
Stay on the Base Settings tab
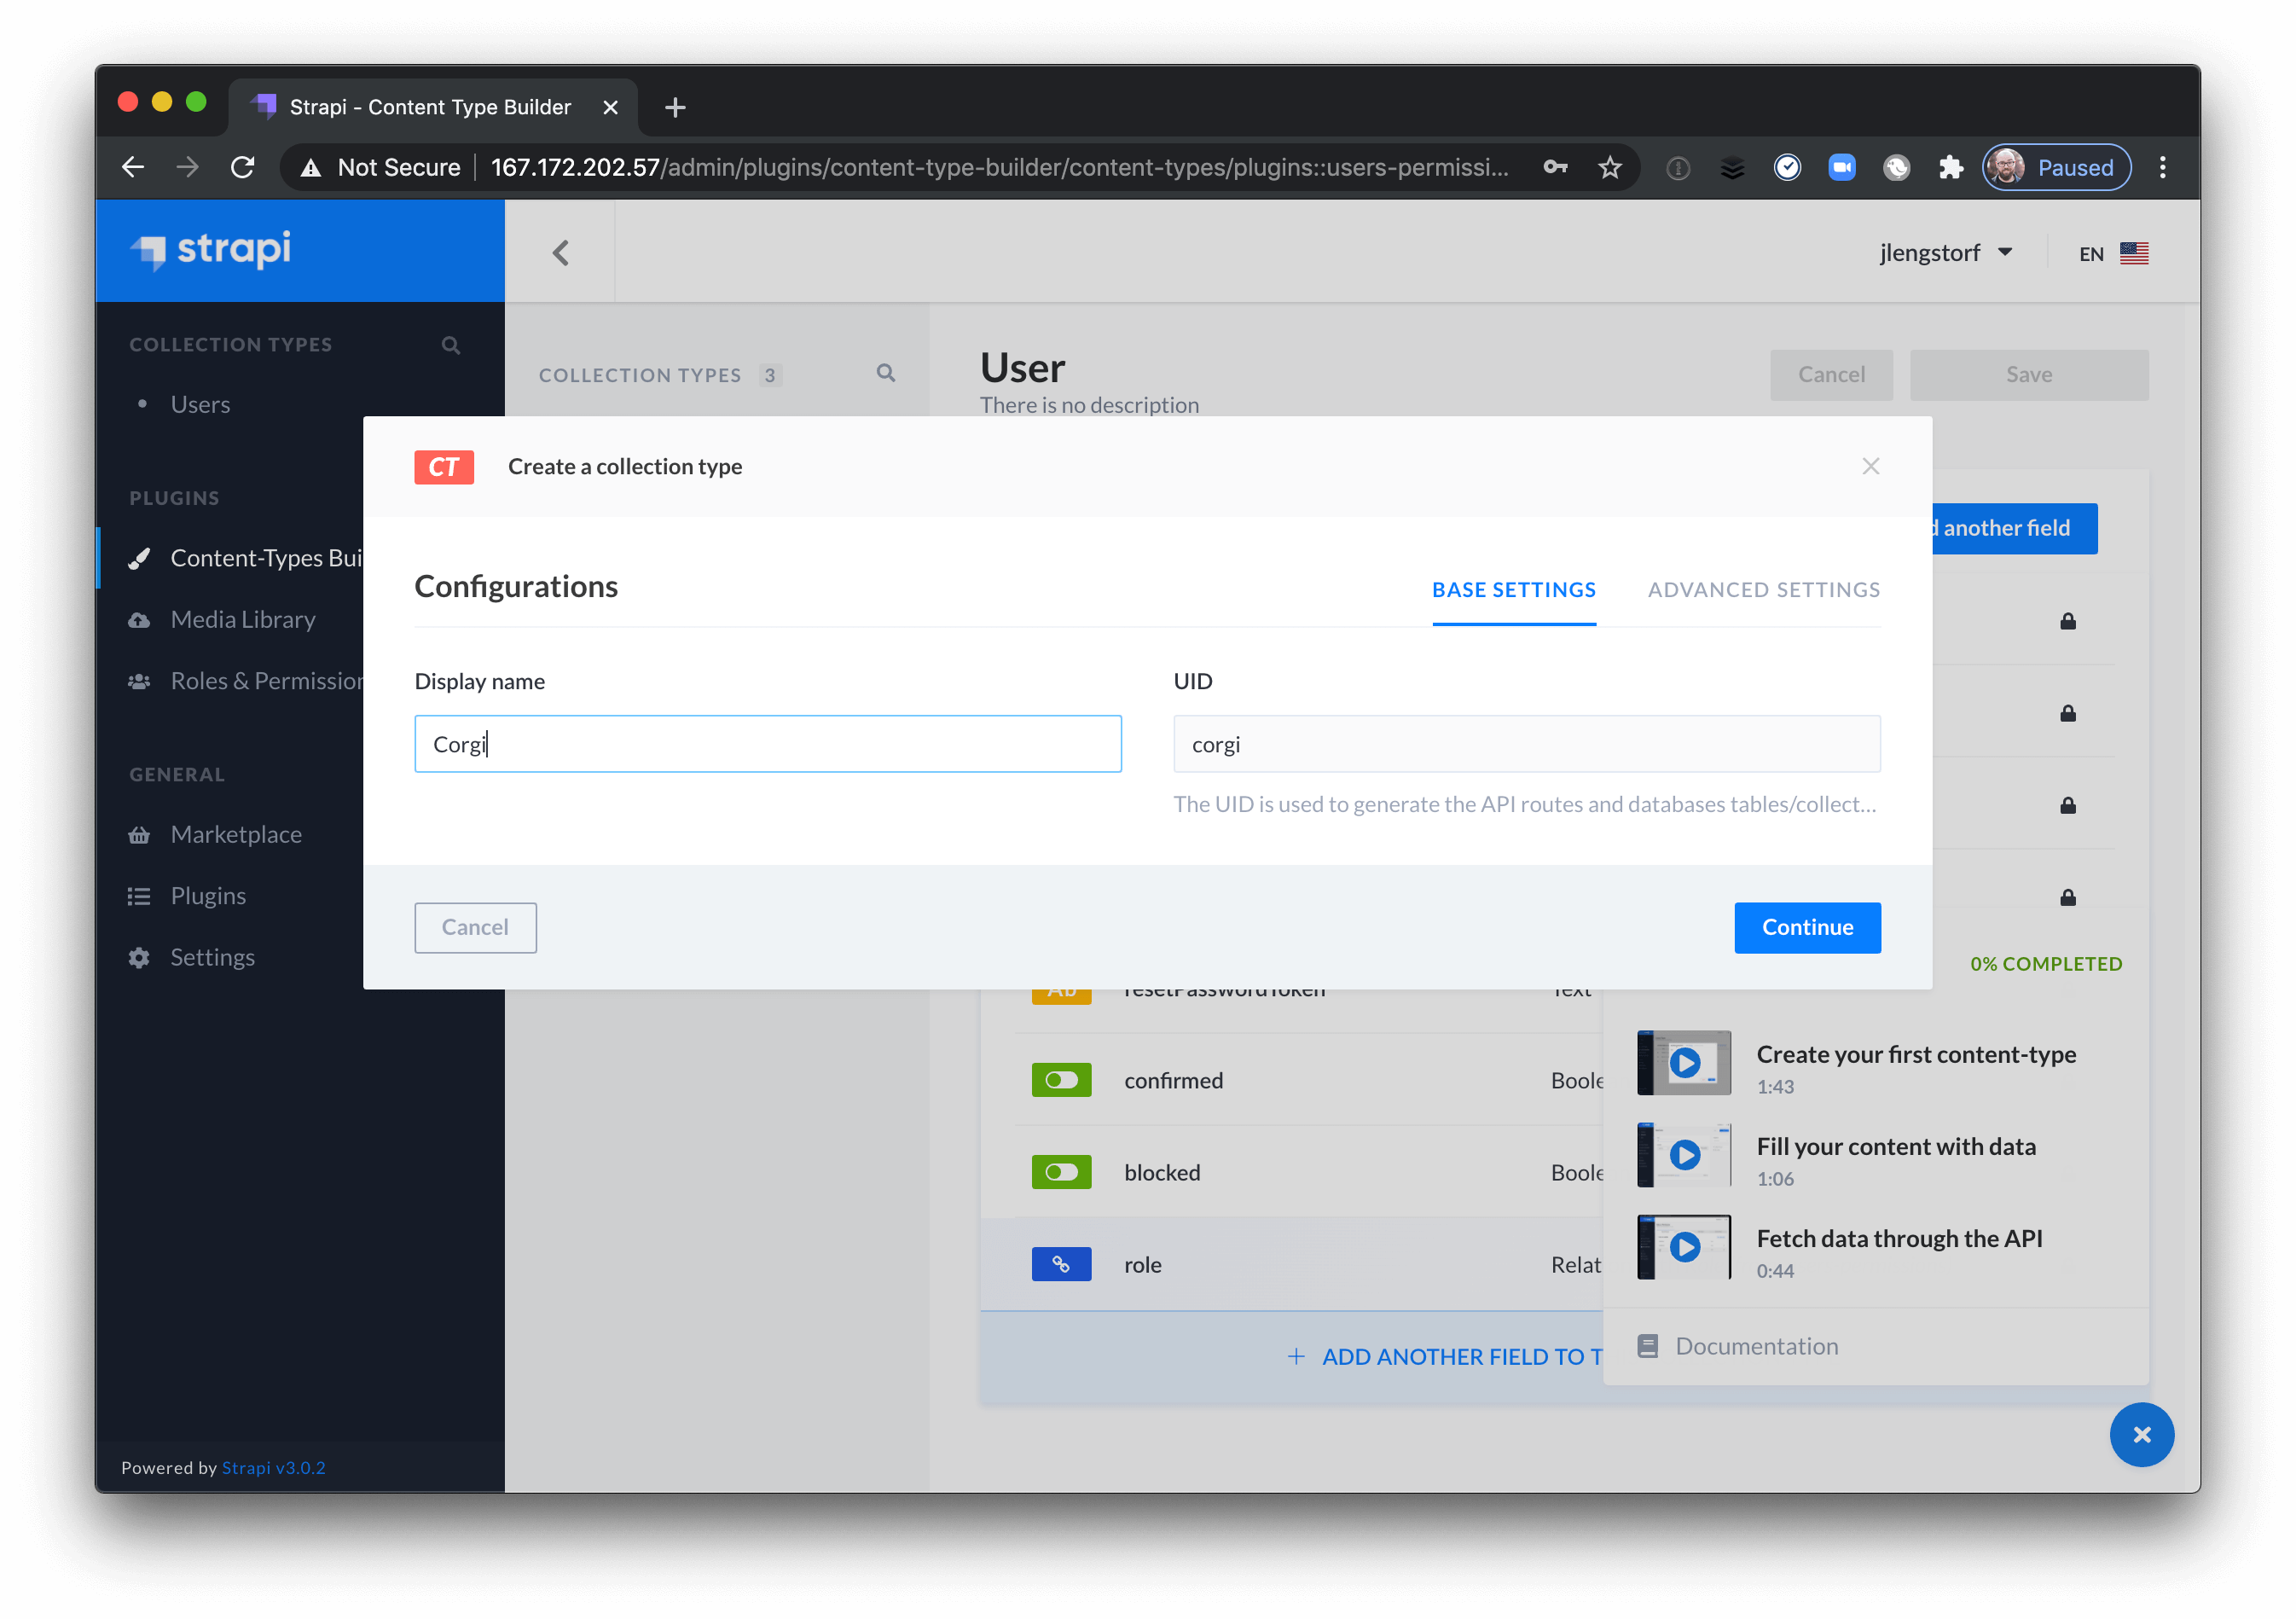click(x=1513, y=589)
